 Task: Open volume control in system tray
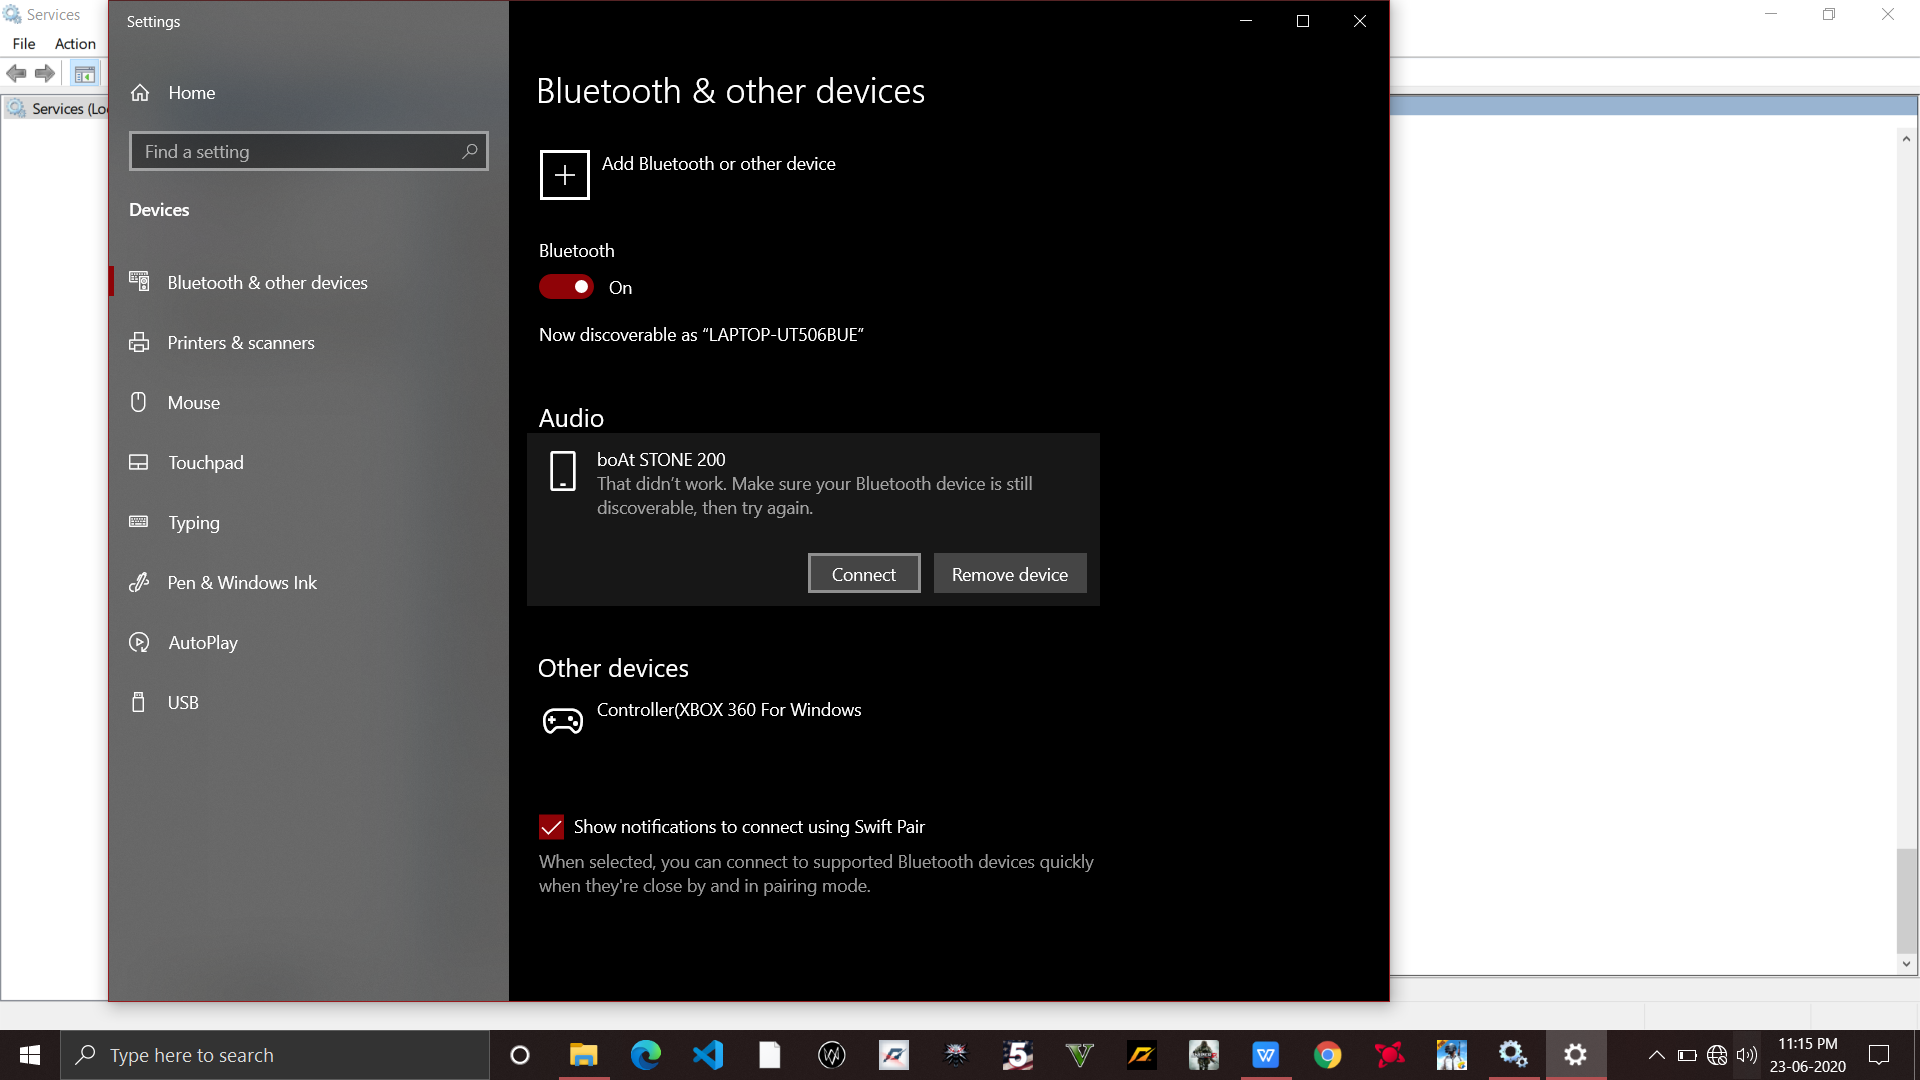pyautogui.click(x=1747, y=1055)
